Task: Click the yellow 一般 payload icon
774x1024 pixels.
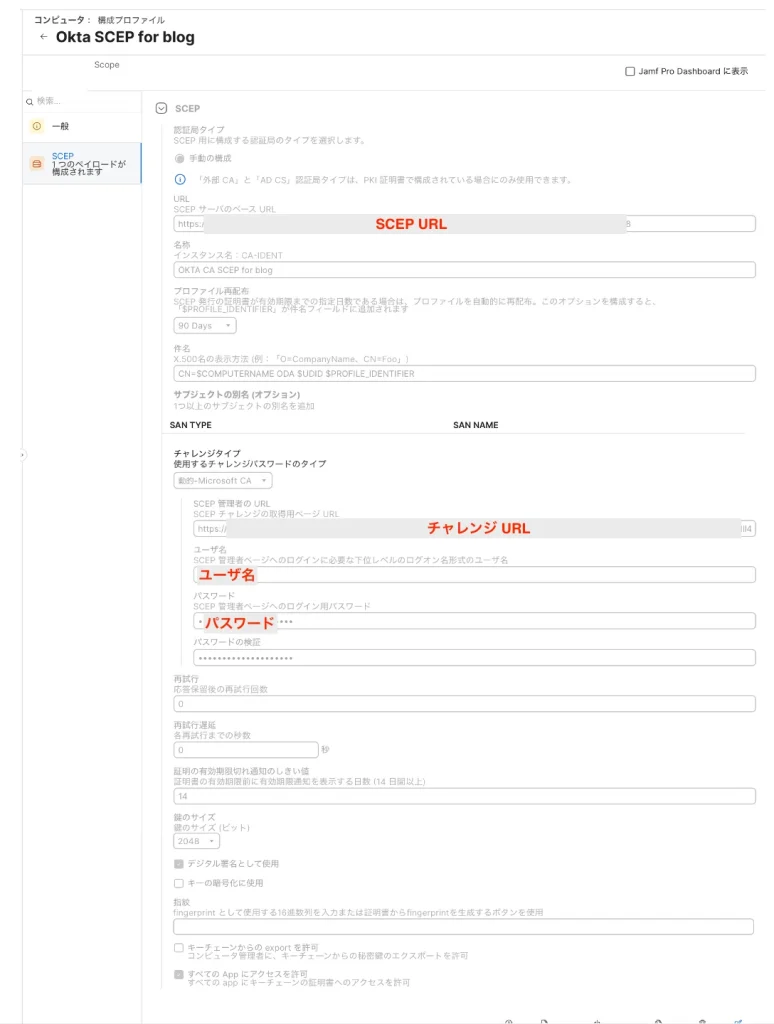Action: pyautogui.click(x=37, y=126)
